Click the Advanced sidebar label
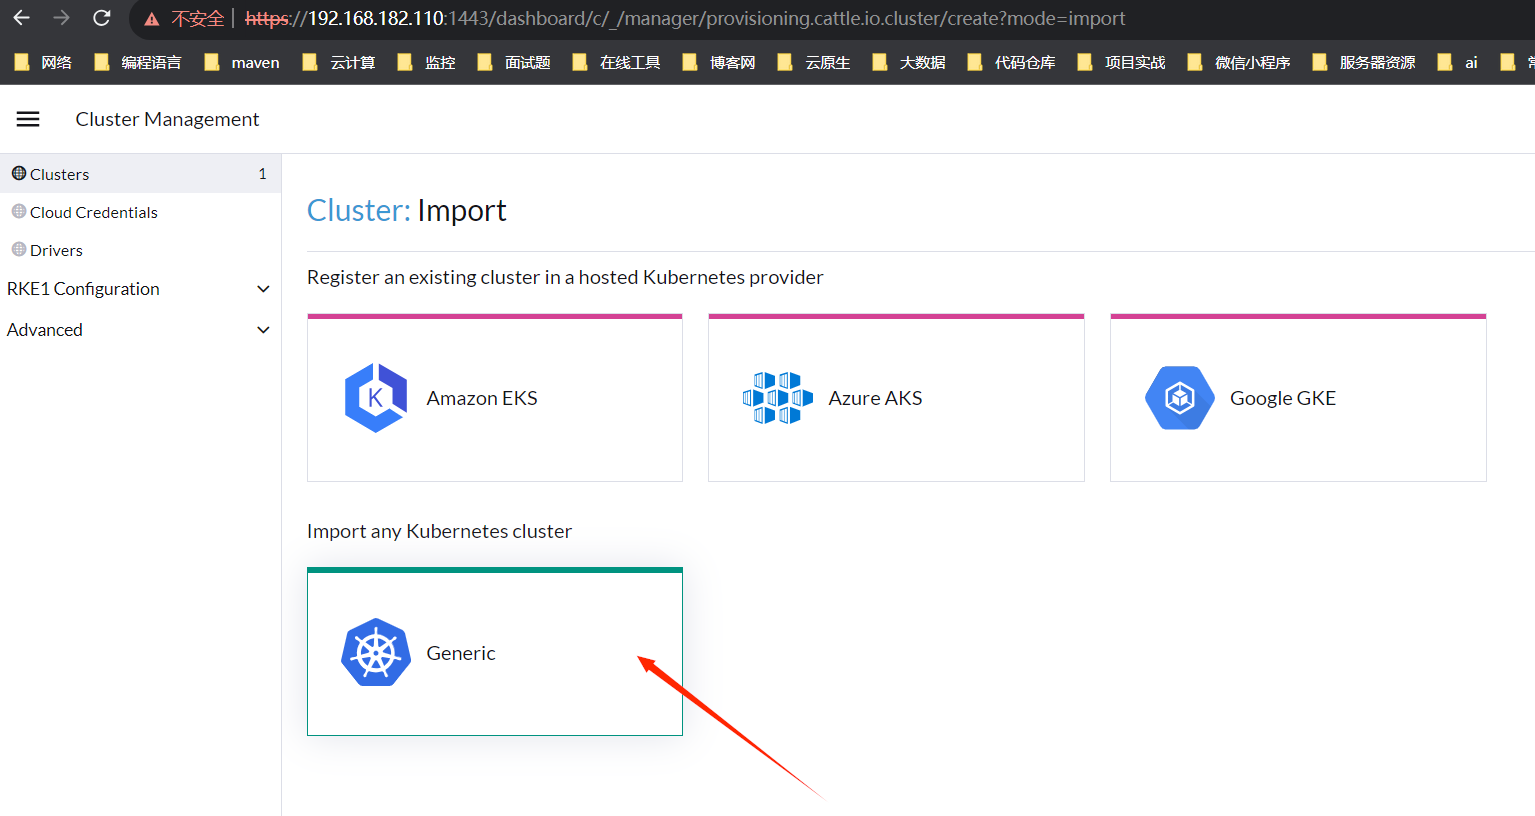Viewport: 1535px width, 816px height. [x=45, y=330]
